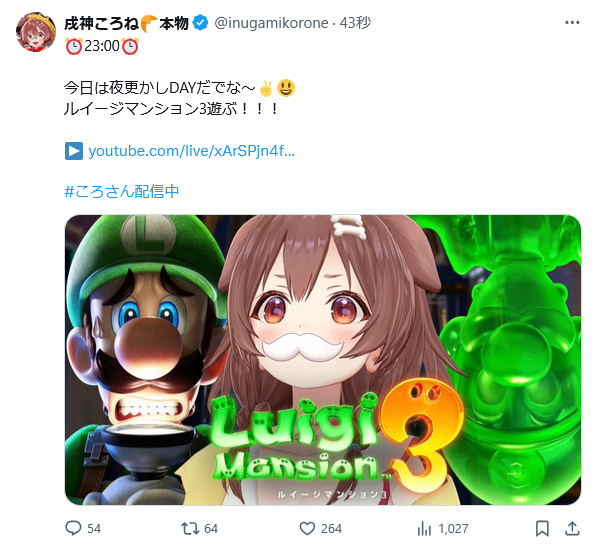Click the retweet arrows icon
The height and width of the screenshot is (550, 598).
point(190,528)
